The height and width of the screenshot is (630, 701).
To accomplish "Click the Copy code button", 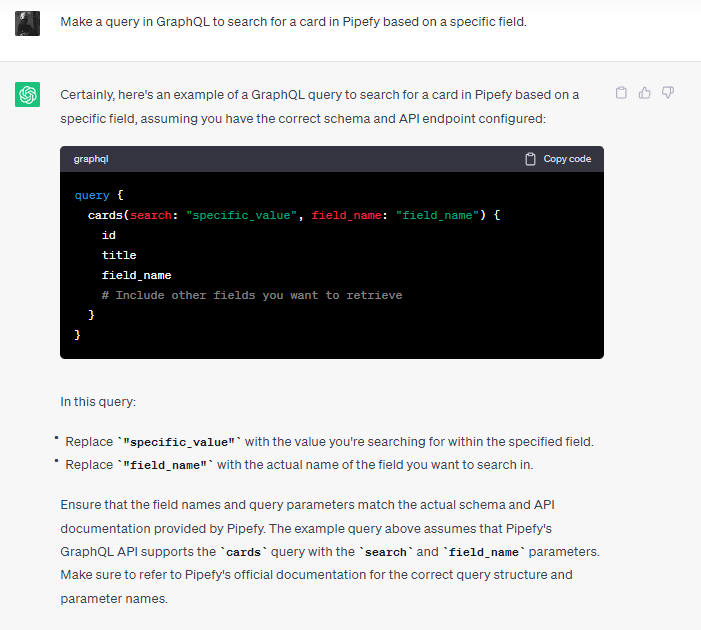I will click(x=558, y=159).
